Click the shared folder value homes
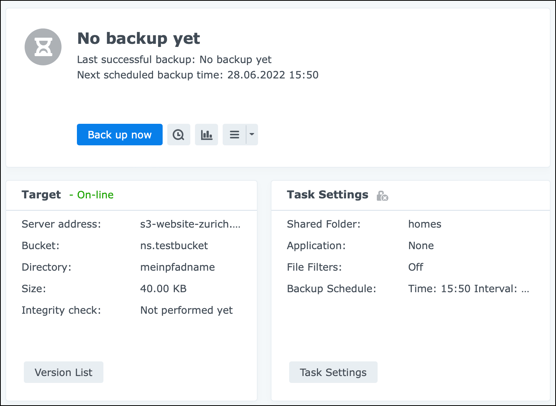Viewport: 556px width, 406px height. [x=425, y=224]
